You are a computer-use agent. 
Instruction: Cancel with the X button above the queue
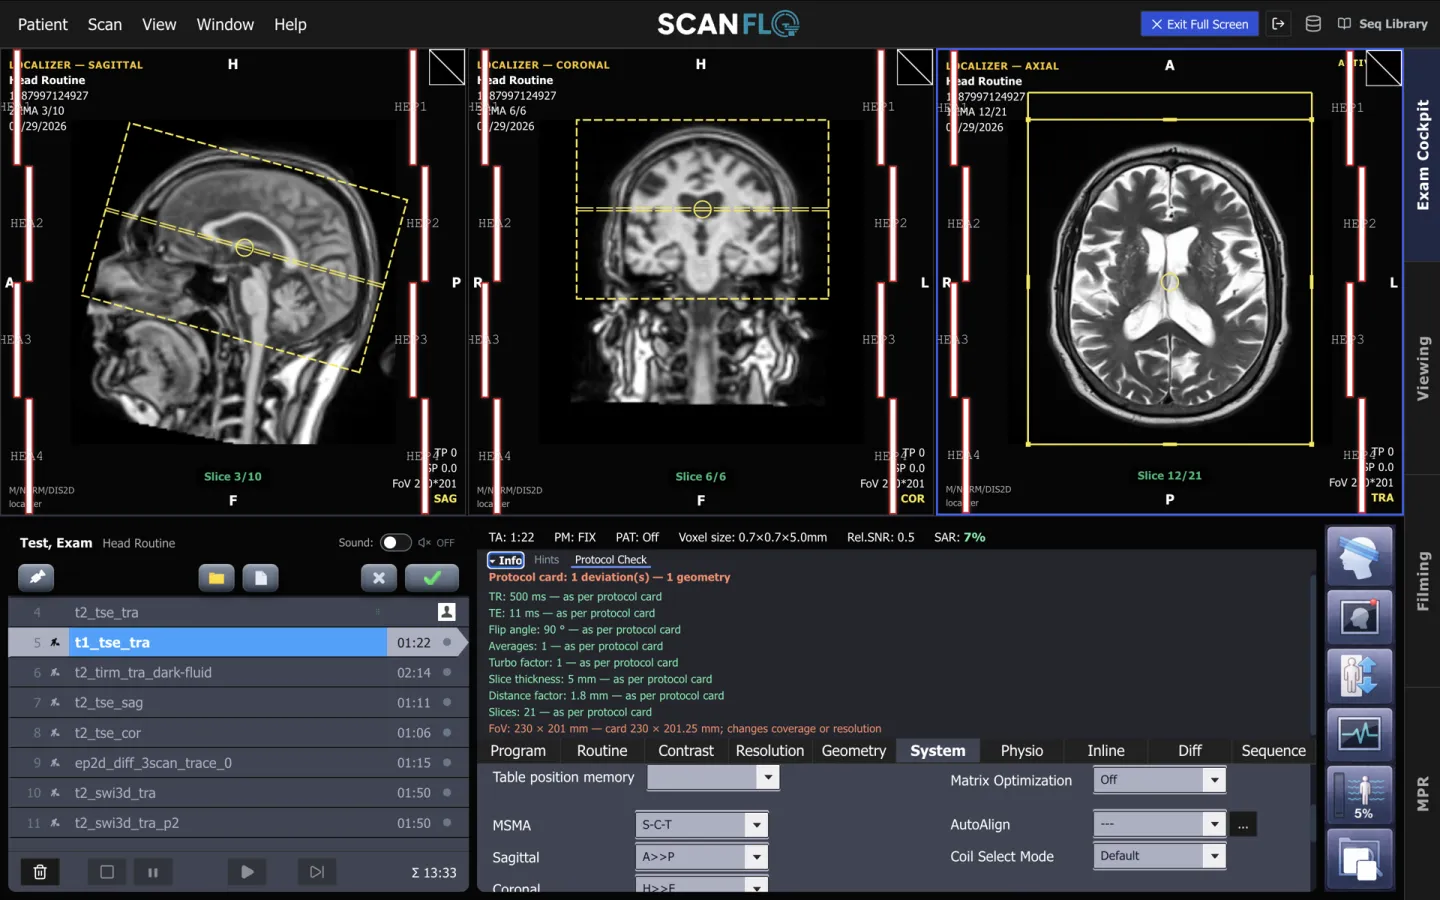click(x=379, y=577)
